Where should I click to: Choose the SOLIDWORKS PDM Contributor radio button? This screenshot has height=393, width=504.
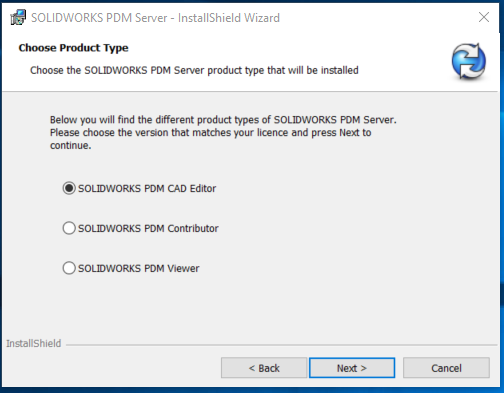click(69, 228)
